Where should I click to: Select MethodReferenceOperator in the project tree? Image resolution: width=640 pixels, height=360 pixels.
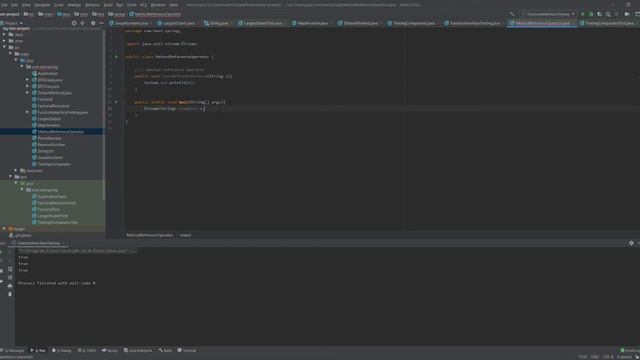pos(60,132)
